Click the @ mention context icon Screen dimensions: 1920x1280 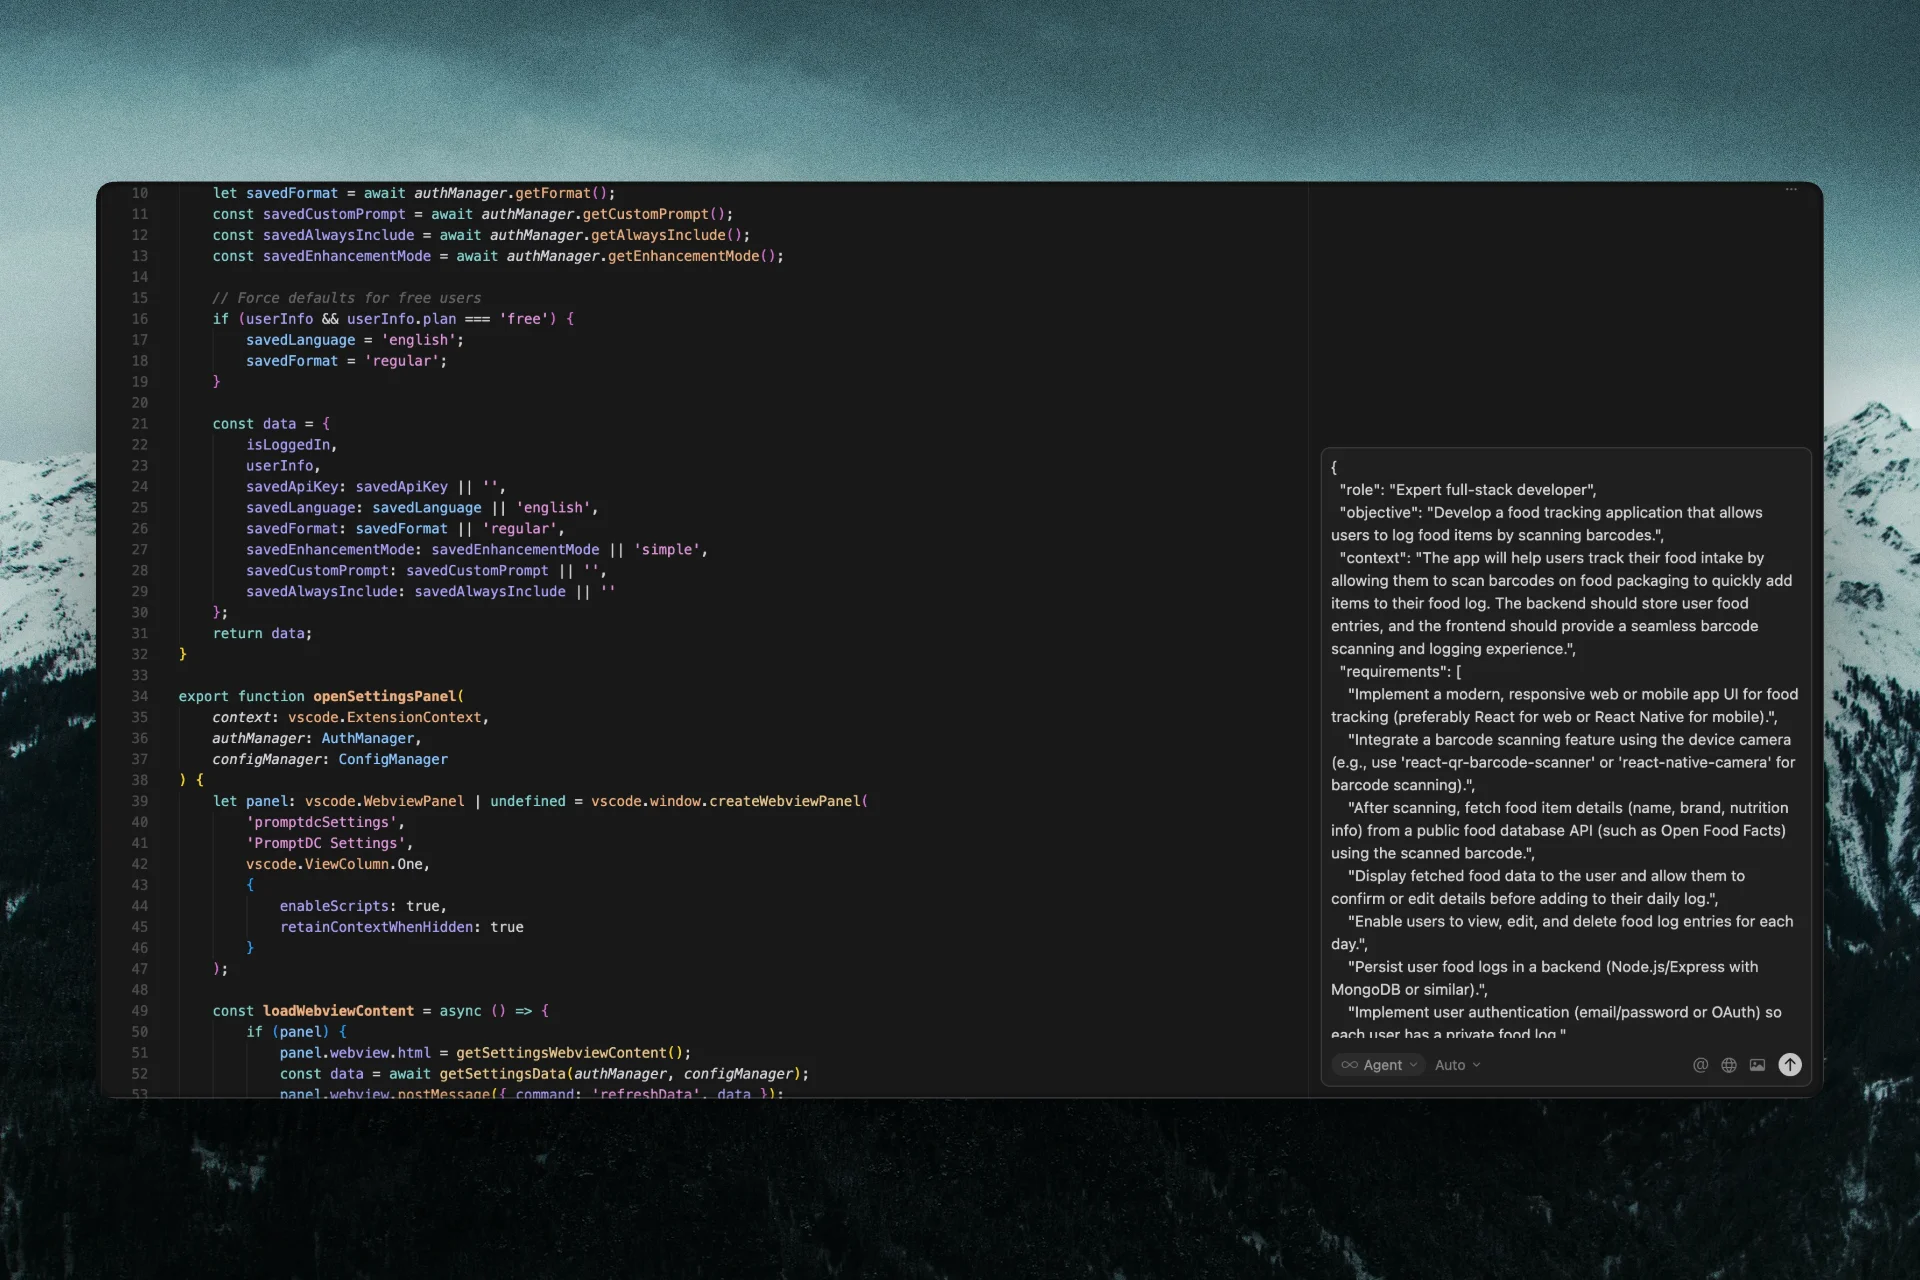pos(1700,1065)
